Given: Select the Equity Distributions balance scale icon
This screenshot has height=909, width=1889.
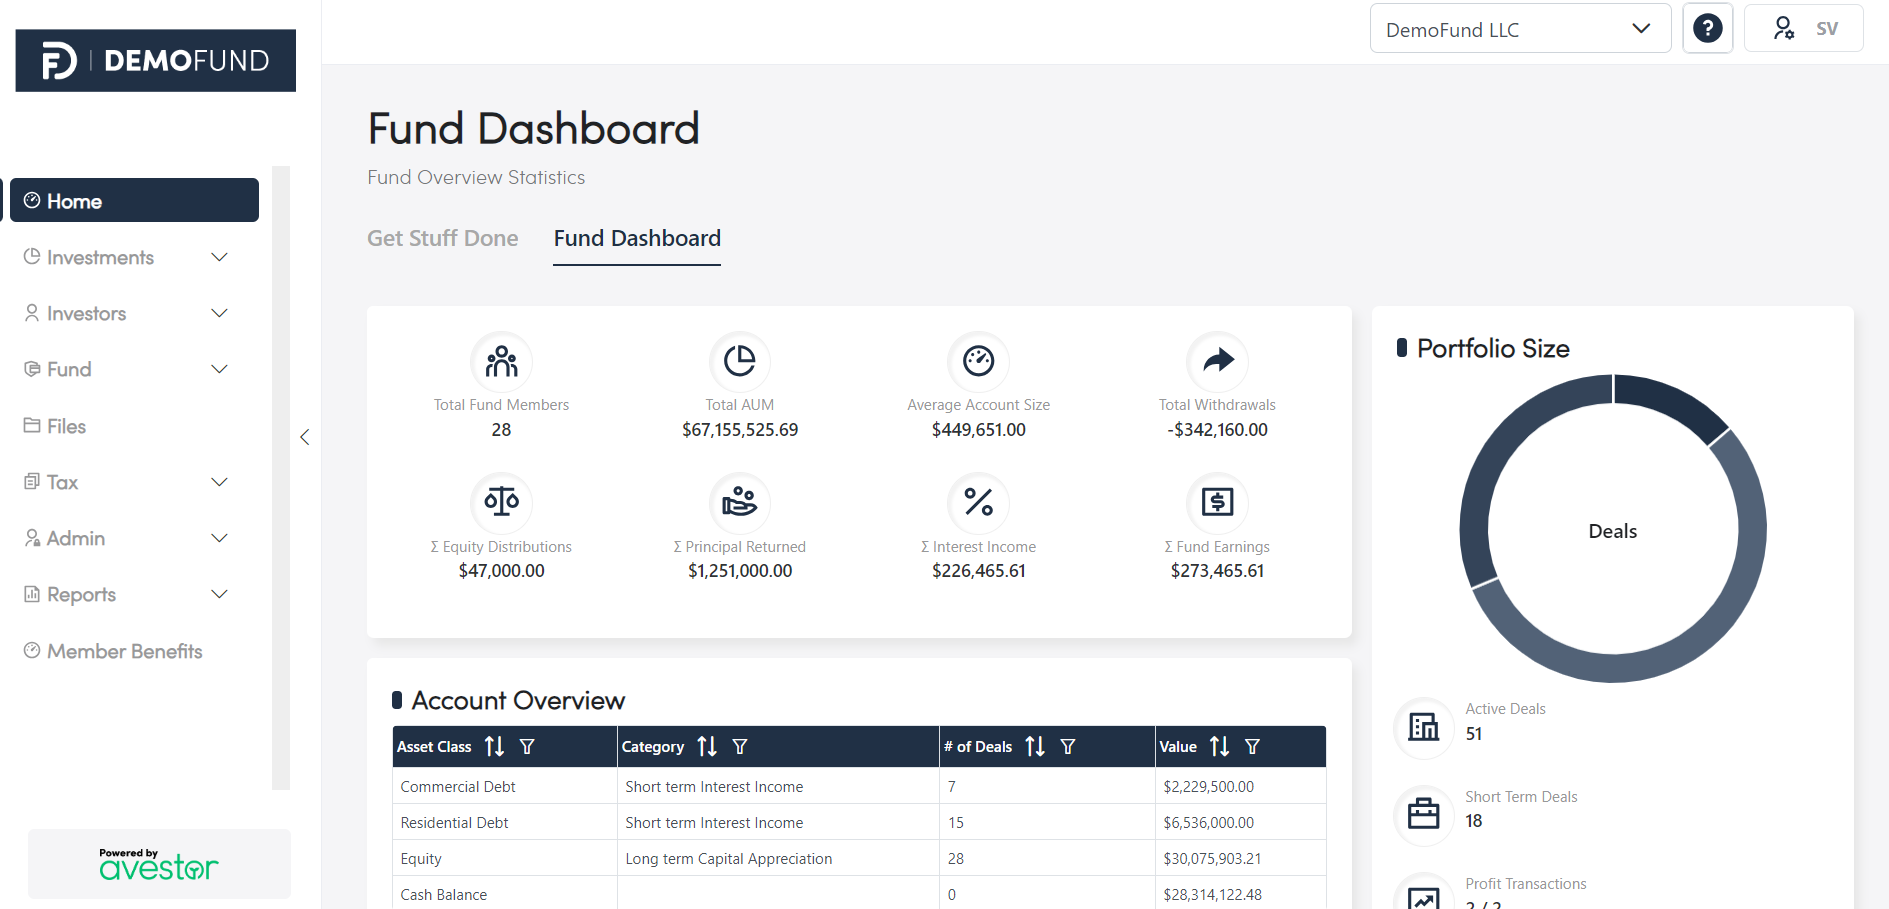Looking at the screenshot, I should pos(501,504).
